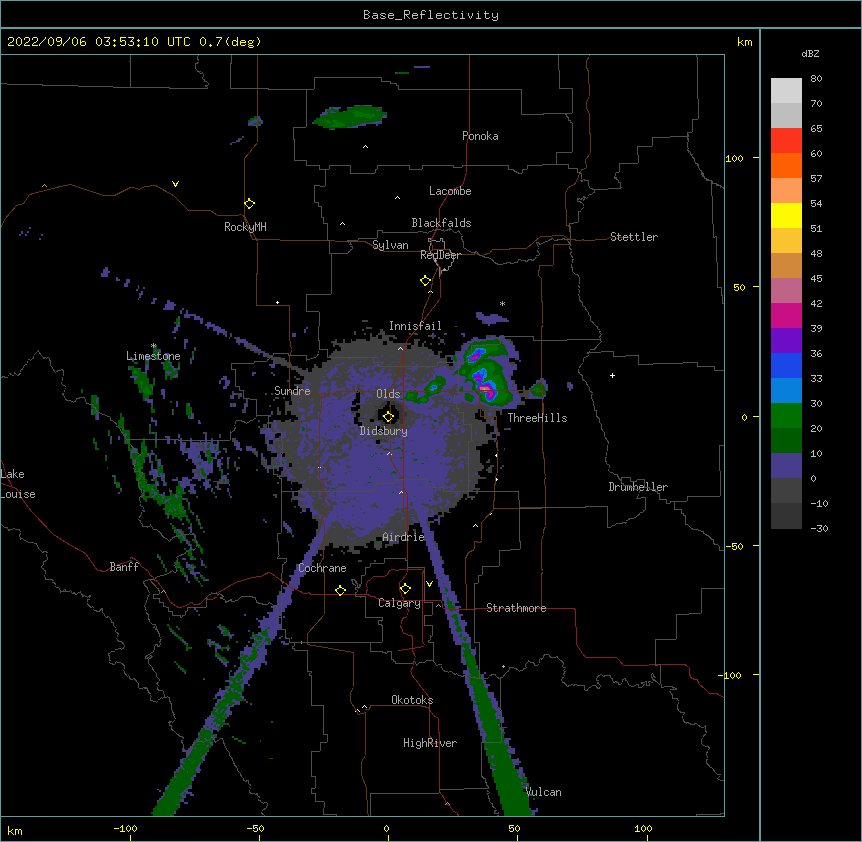Click the Base_Reflectivity title text
This screenshot has height=842, width=862.
pyautogui.click(x=431, y=15)
